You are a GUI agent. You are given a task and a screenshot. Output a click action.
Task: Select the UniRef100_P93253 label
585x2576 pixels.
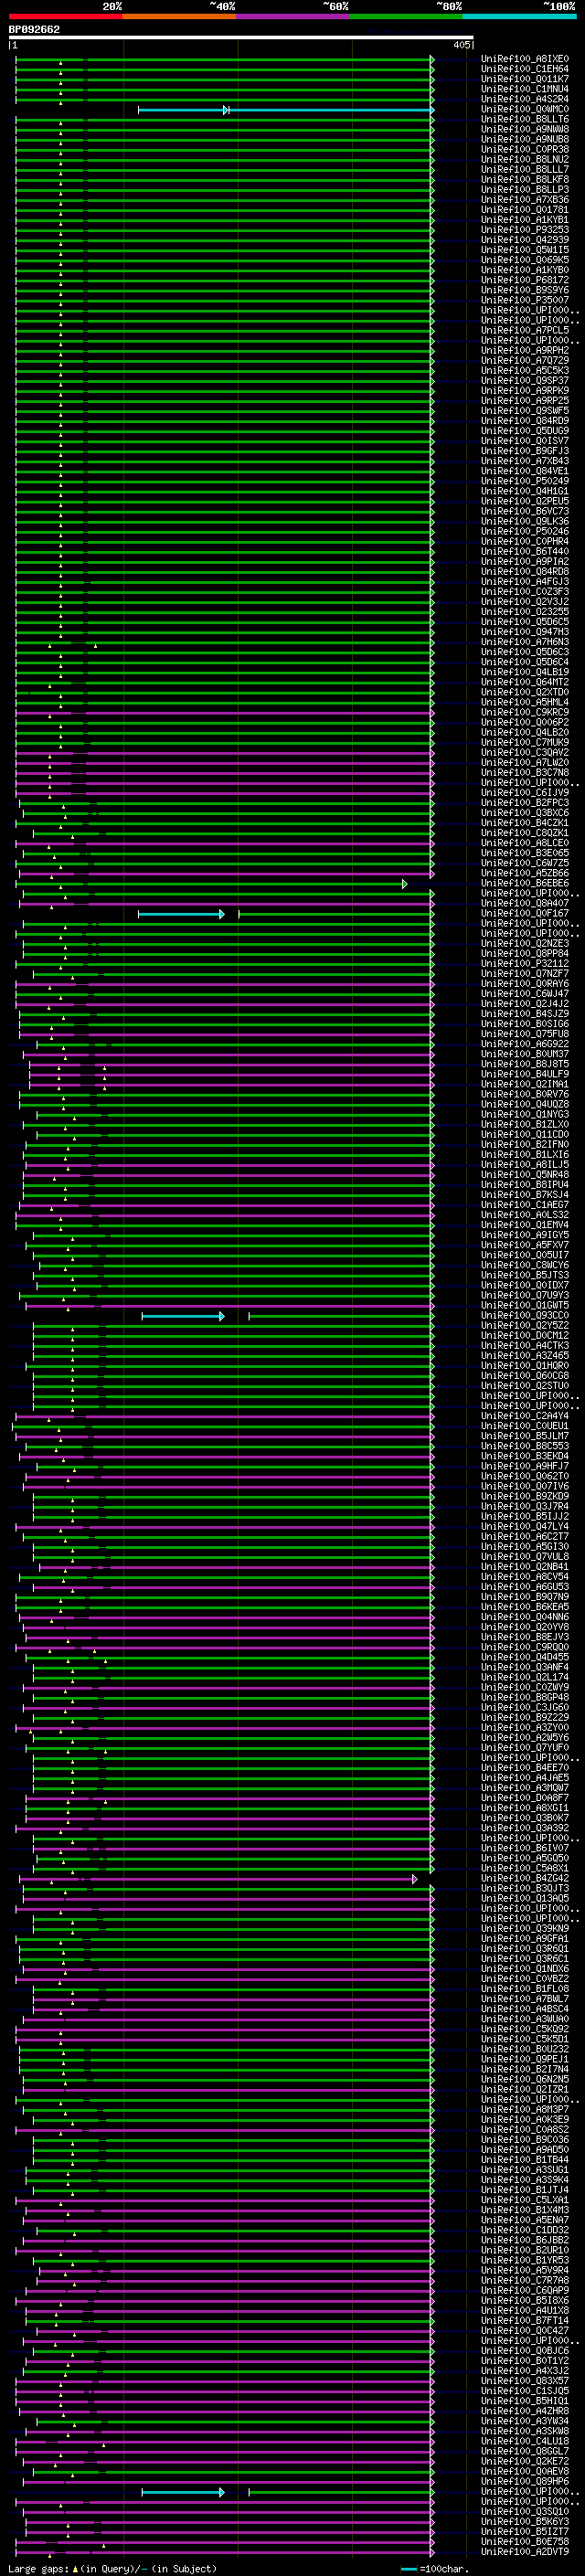click(524, 230)
